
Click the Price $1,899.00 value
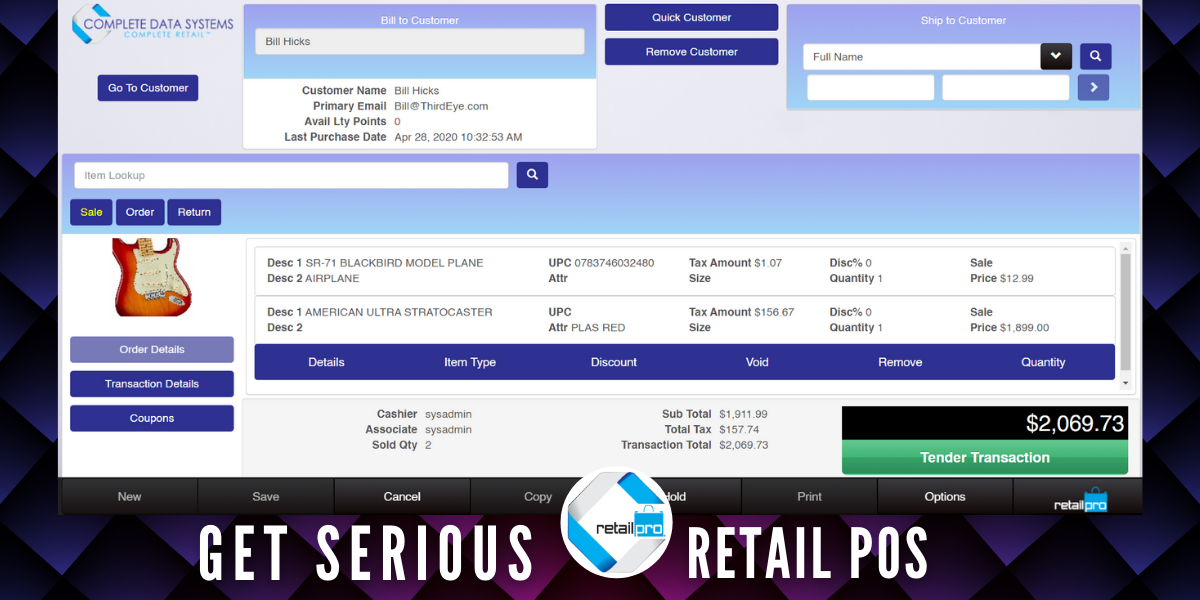(x=1024, y=328)
